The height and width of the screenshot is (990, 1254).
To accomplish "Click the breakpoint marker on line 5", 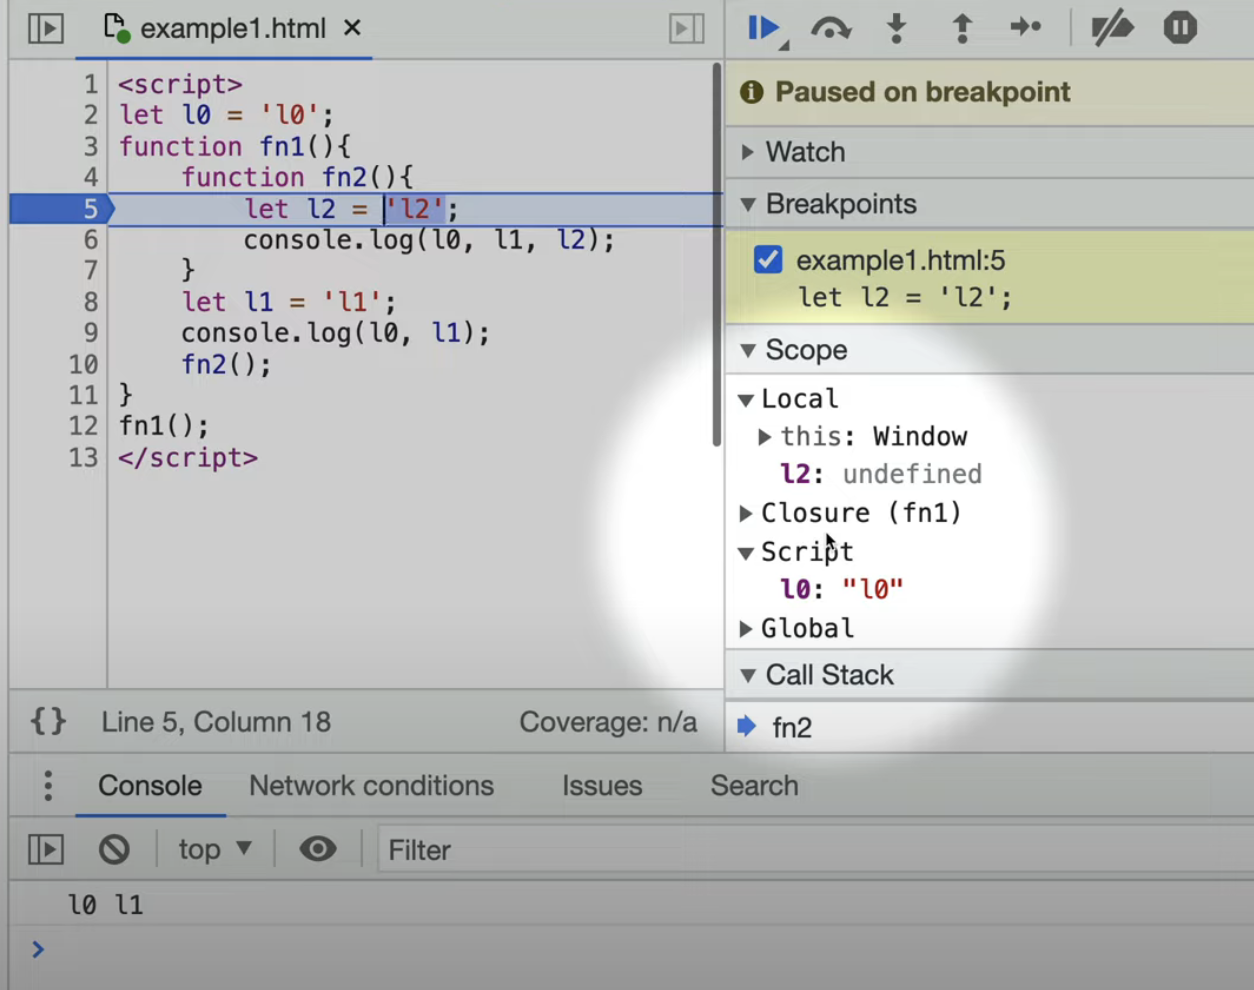I will click(x=60, y=209).
